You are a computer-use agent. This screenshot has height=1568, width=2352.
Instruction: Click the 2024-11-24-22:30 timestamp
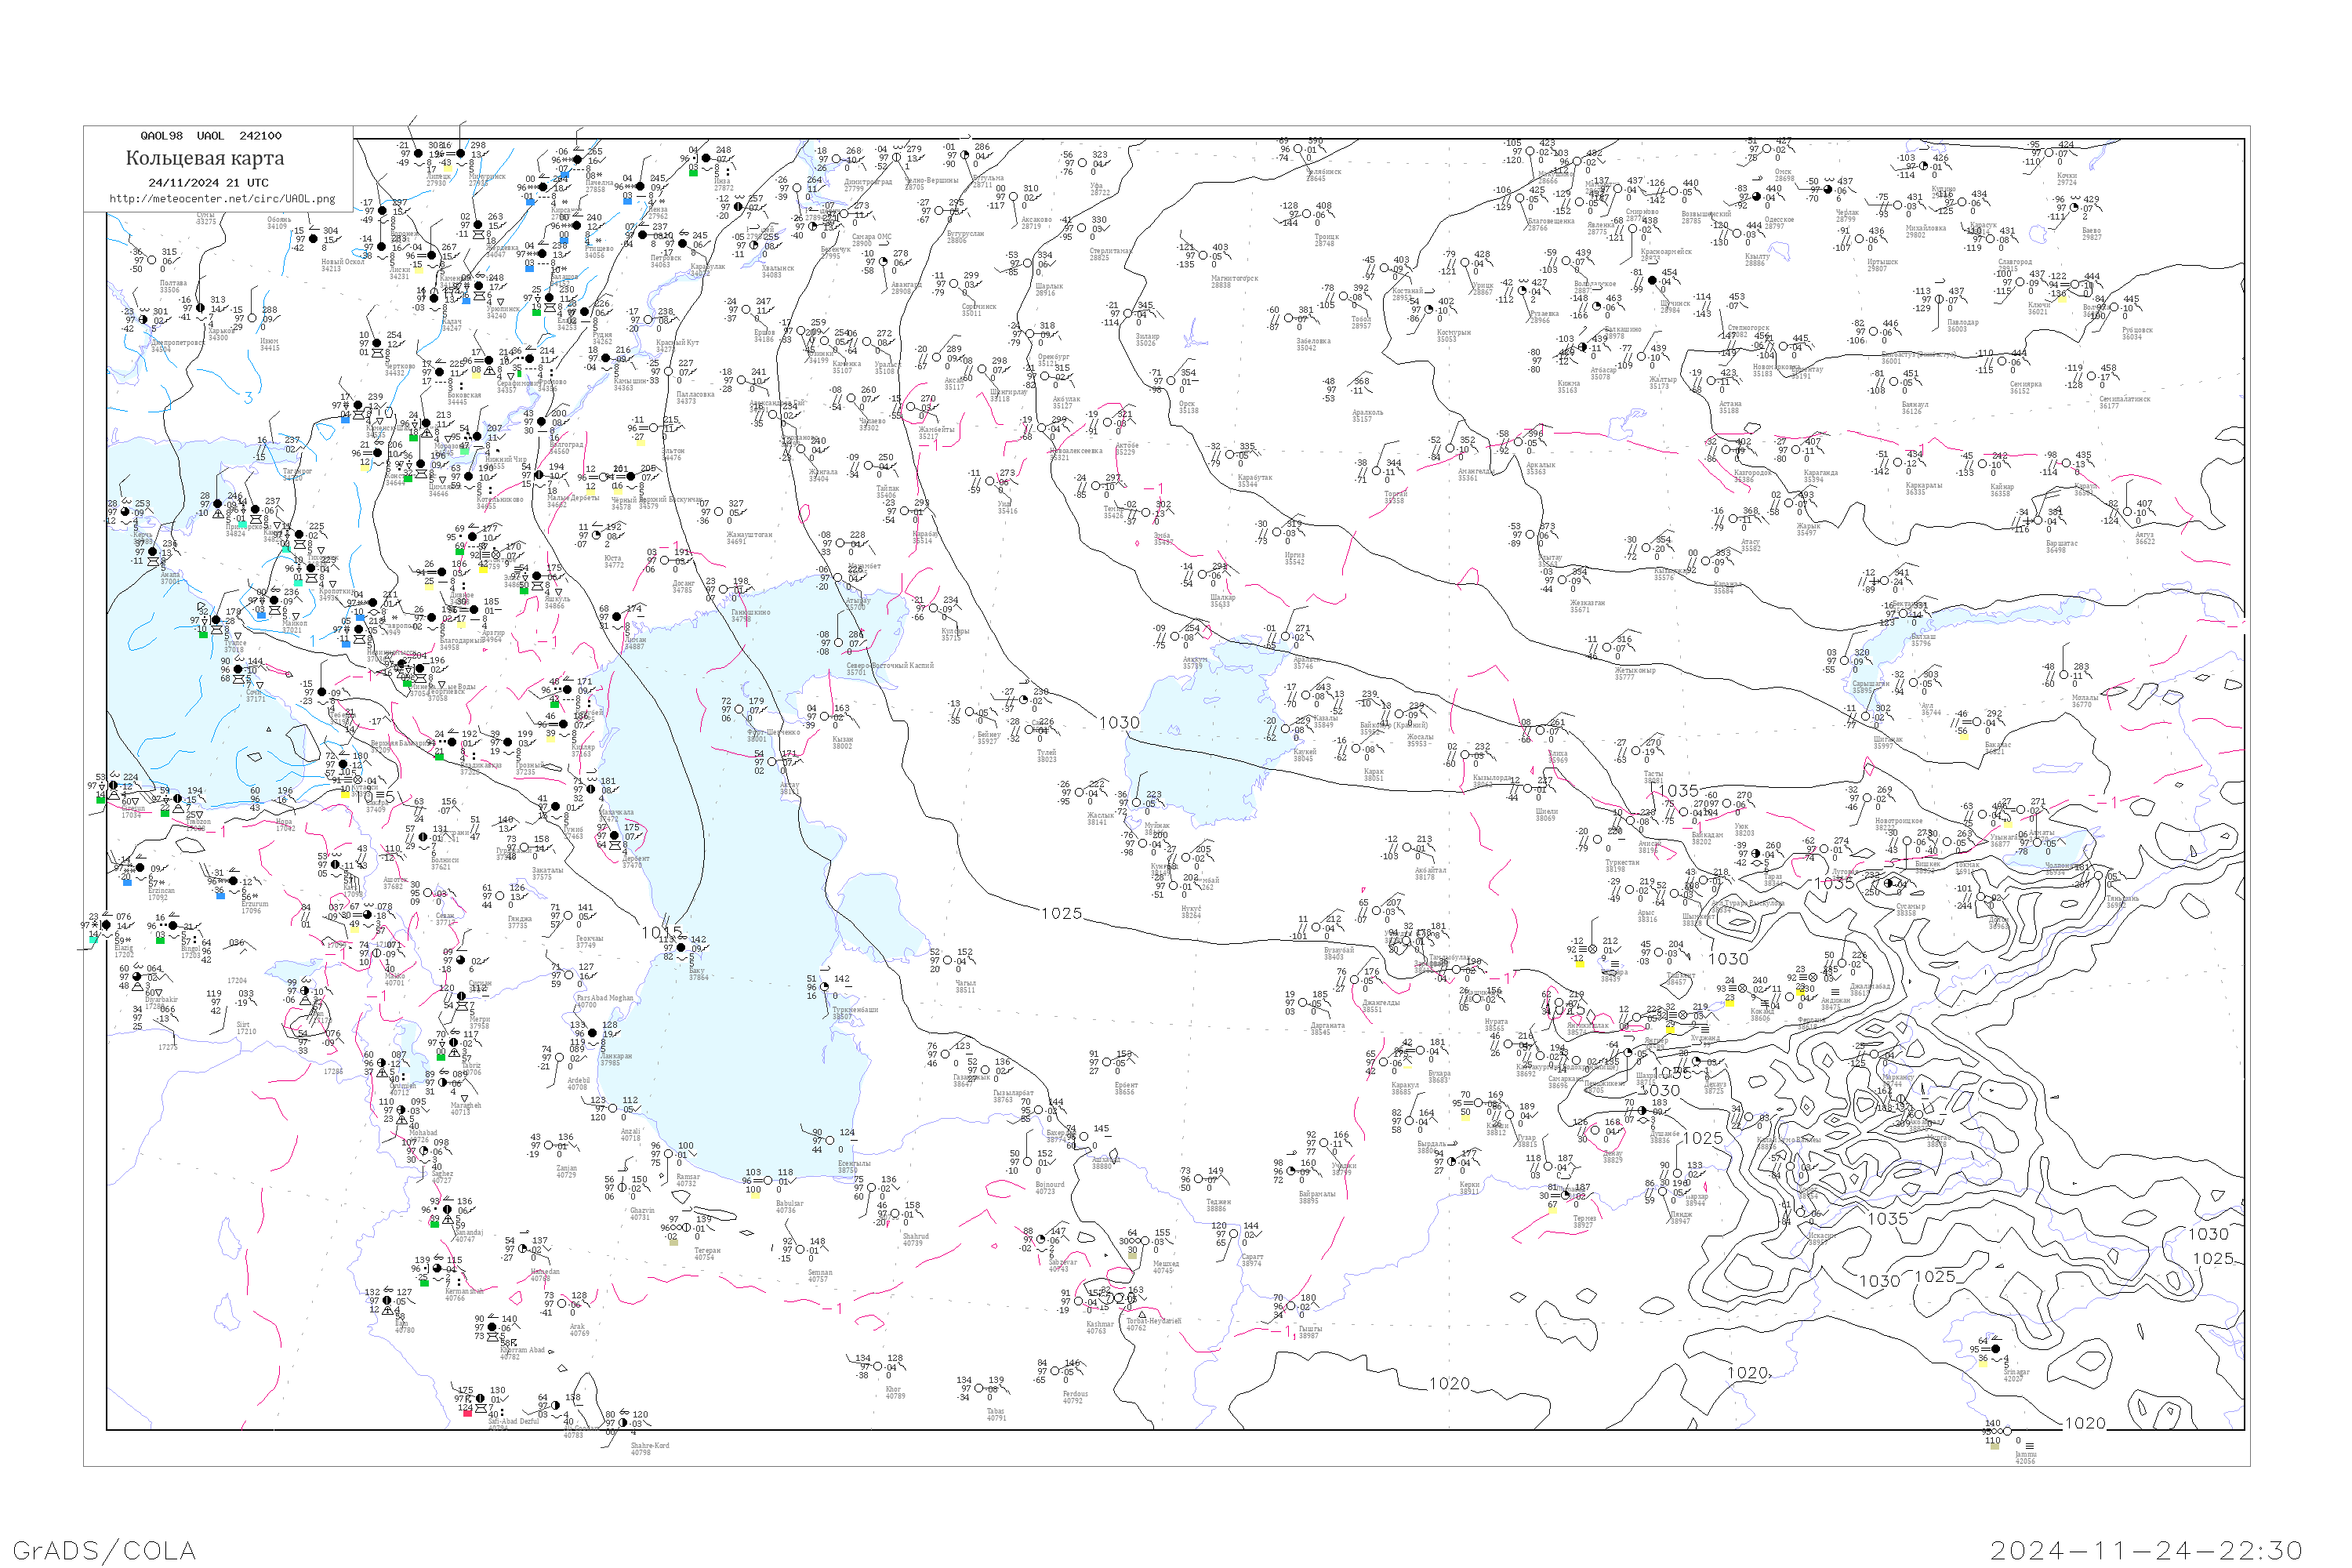point(2146,1550)
